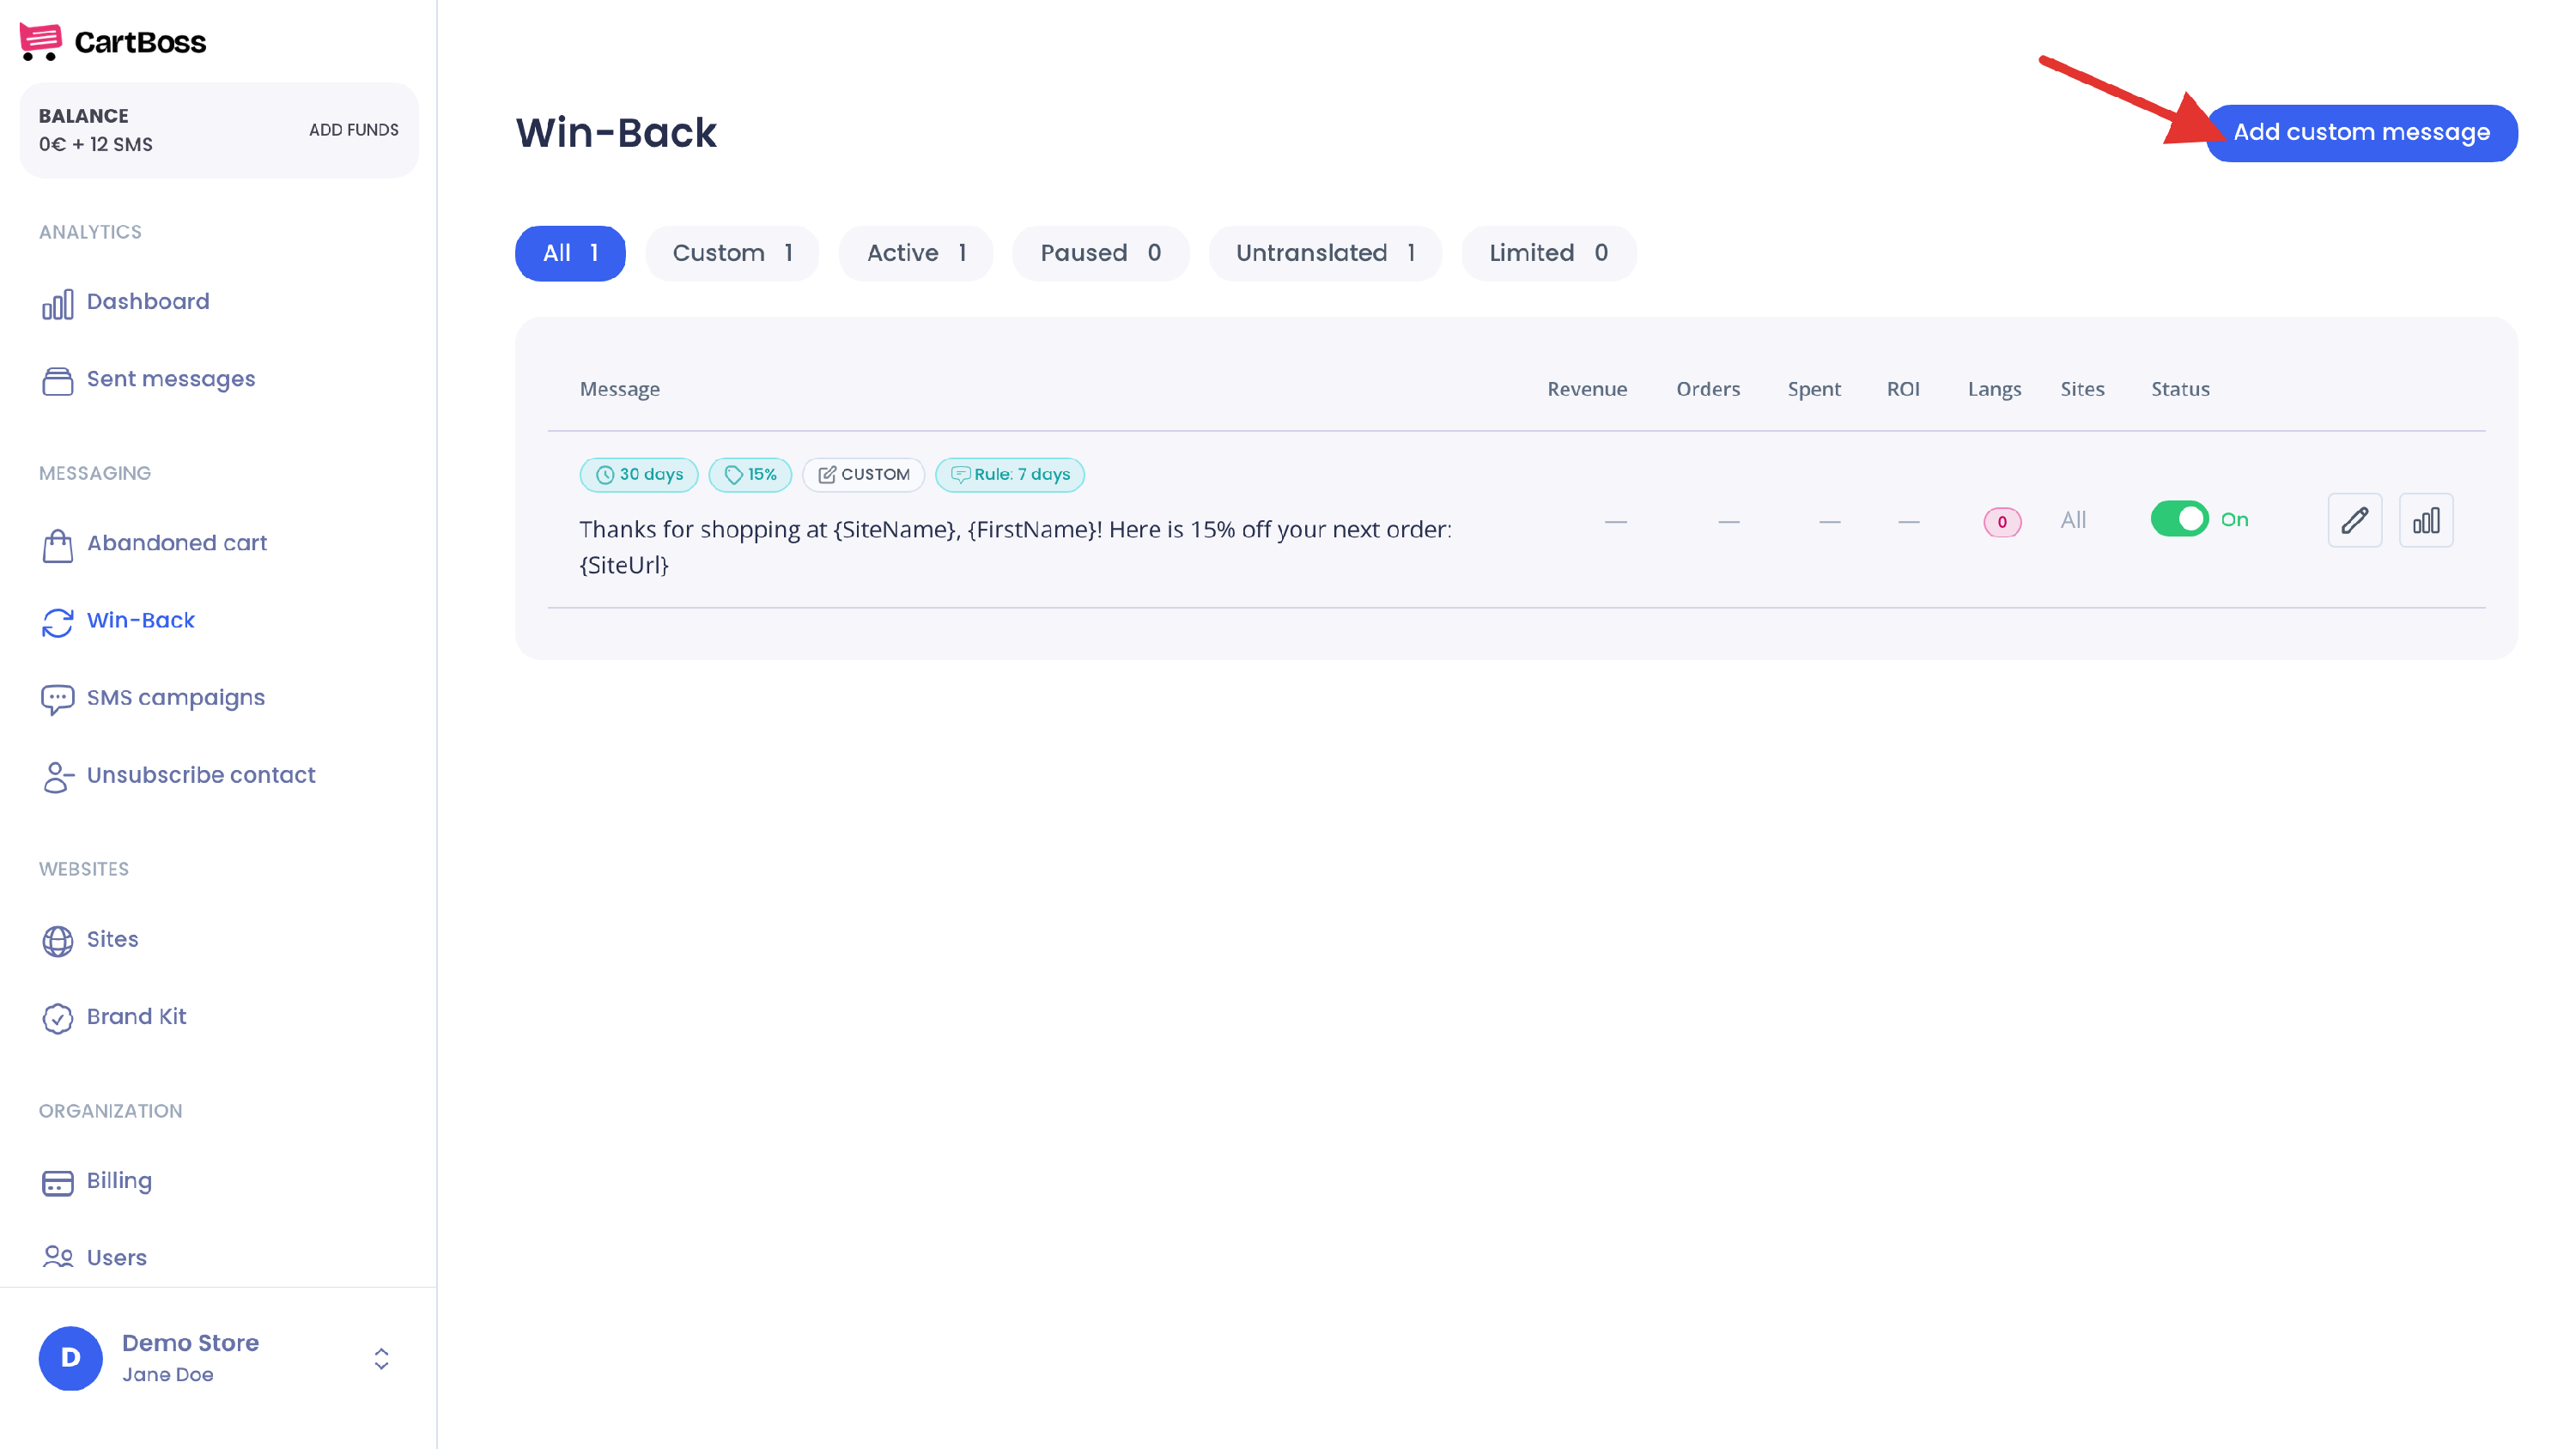Click the Win-Back refresh arrows icon

(x=57, y=622)
